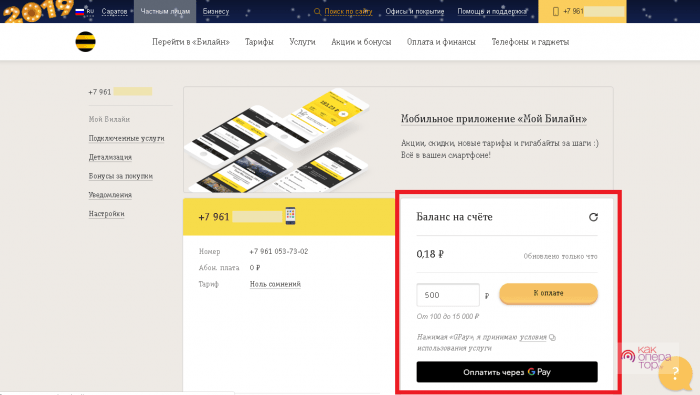Click the balance value 0,18 ₽
The height and width of the screenshot is (395, 700).
(430, 254)
